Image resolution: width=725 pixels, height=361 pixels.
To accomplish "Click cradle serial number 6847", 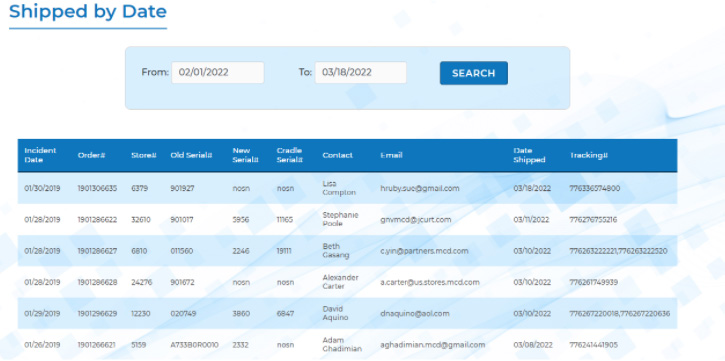I will click(285, 313).
